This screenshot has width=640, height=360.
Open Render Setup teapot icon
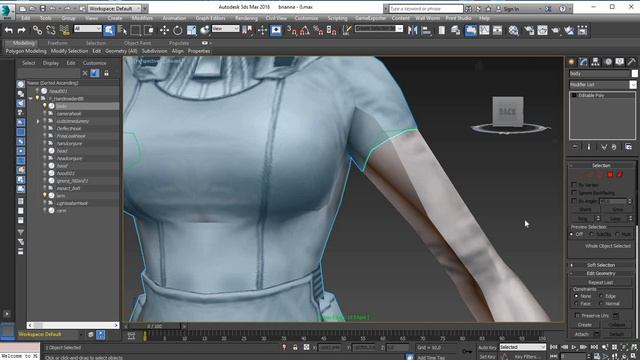pos(529,30)
